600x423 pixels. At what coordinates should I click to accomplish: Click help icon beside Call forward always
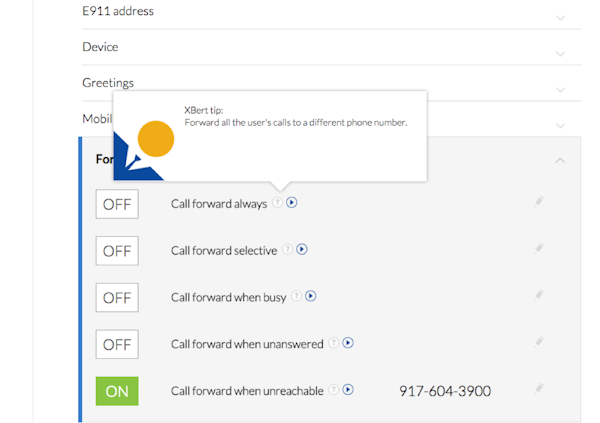click(277, 202)
